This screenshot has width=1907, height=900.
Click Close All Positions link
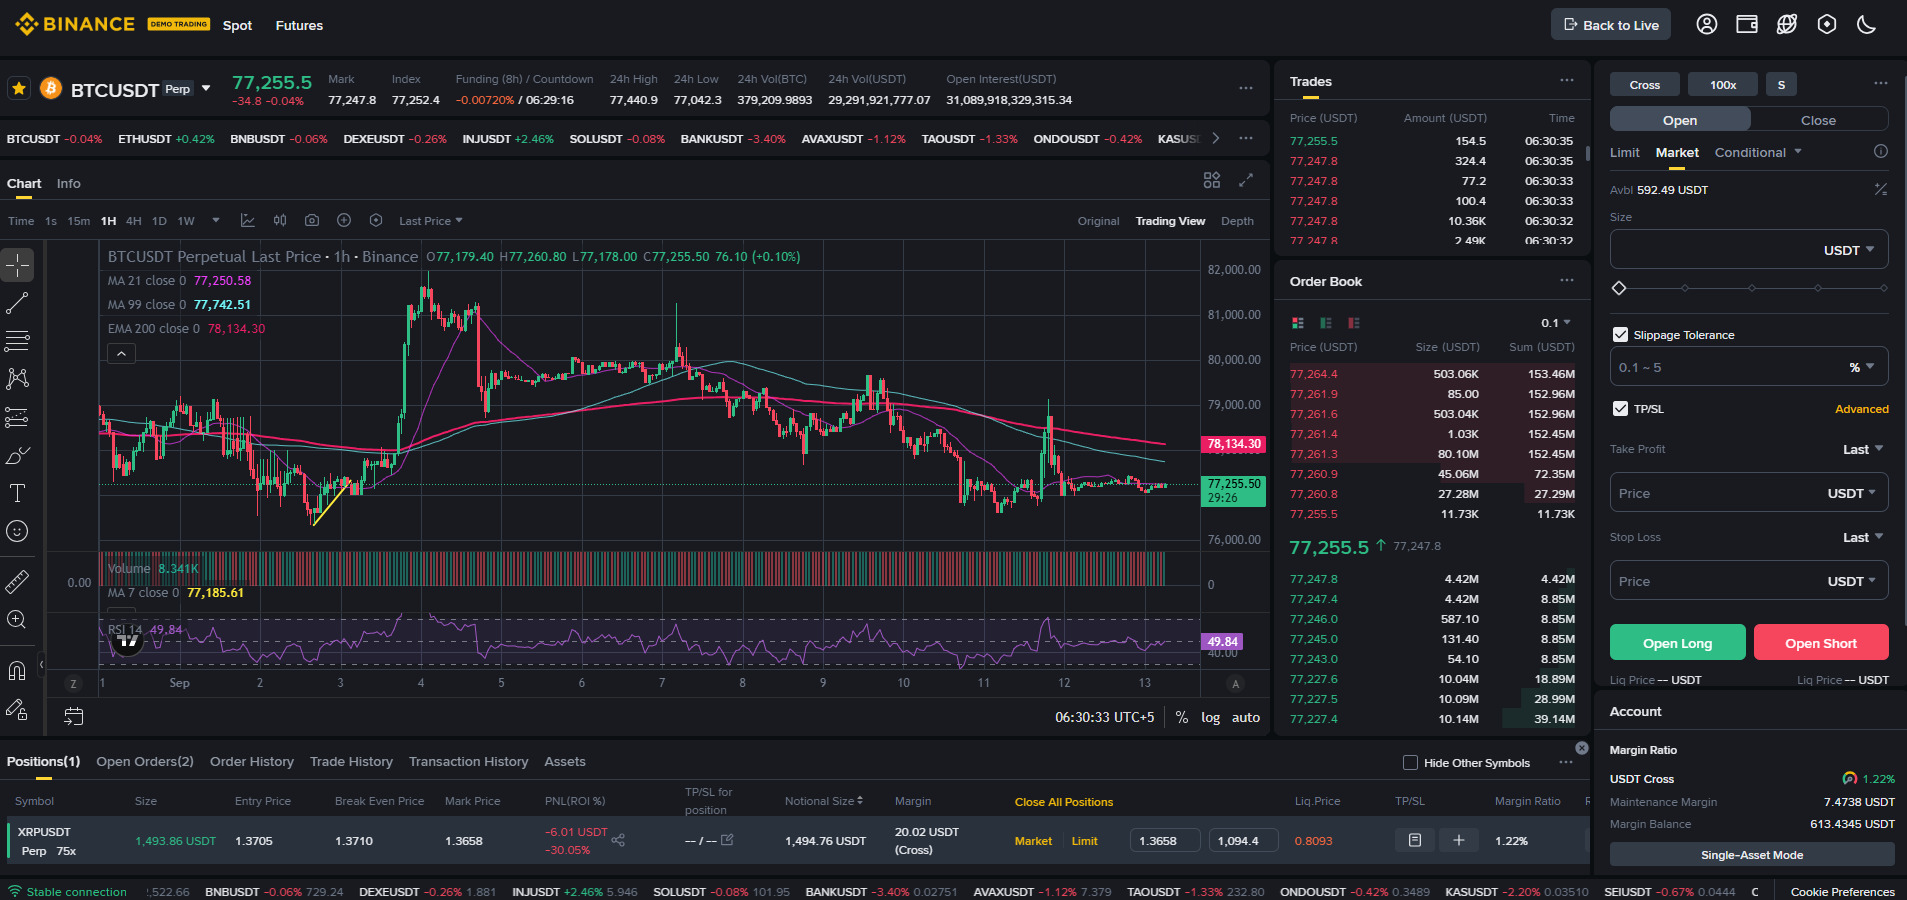click(1064, 802)
